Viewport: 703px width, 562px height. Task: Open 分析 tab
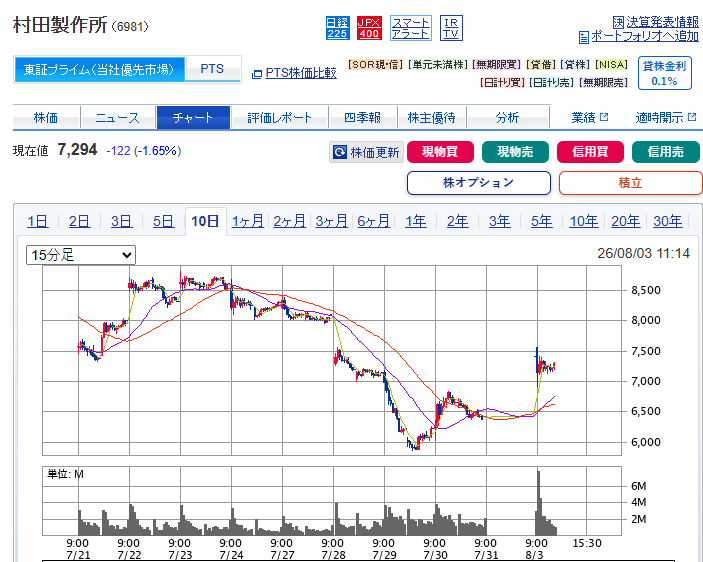(508, 117)
